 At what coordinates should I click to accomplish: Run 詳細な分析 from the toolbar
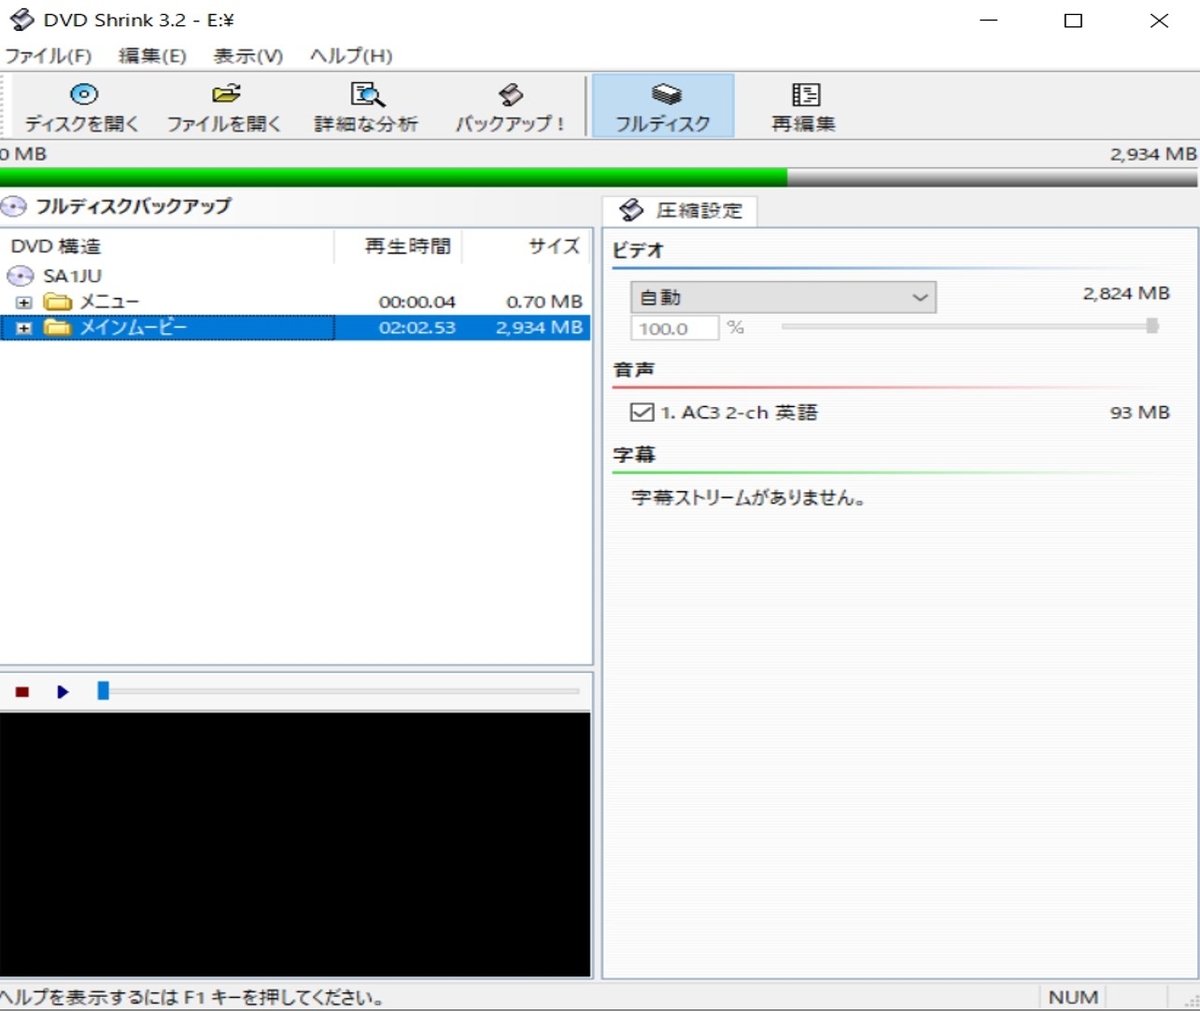pos(366,107)
